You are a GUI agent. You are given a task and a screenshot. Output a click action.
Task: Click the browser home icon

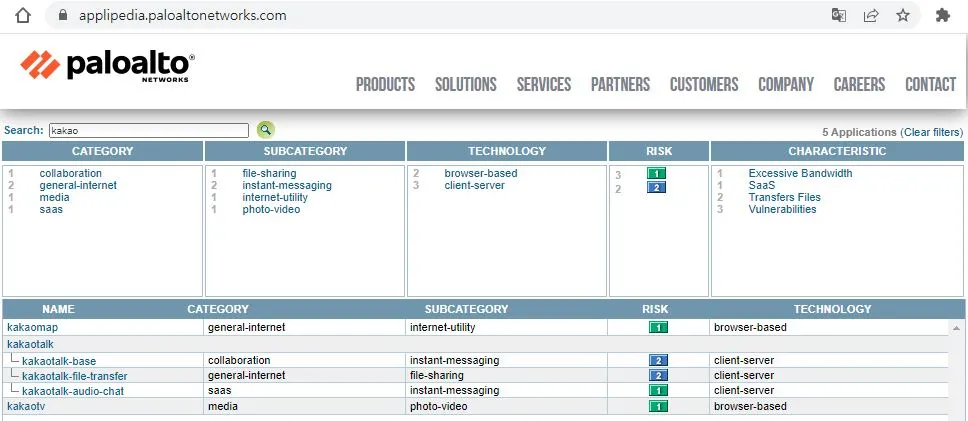point(22,15)
